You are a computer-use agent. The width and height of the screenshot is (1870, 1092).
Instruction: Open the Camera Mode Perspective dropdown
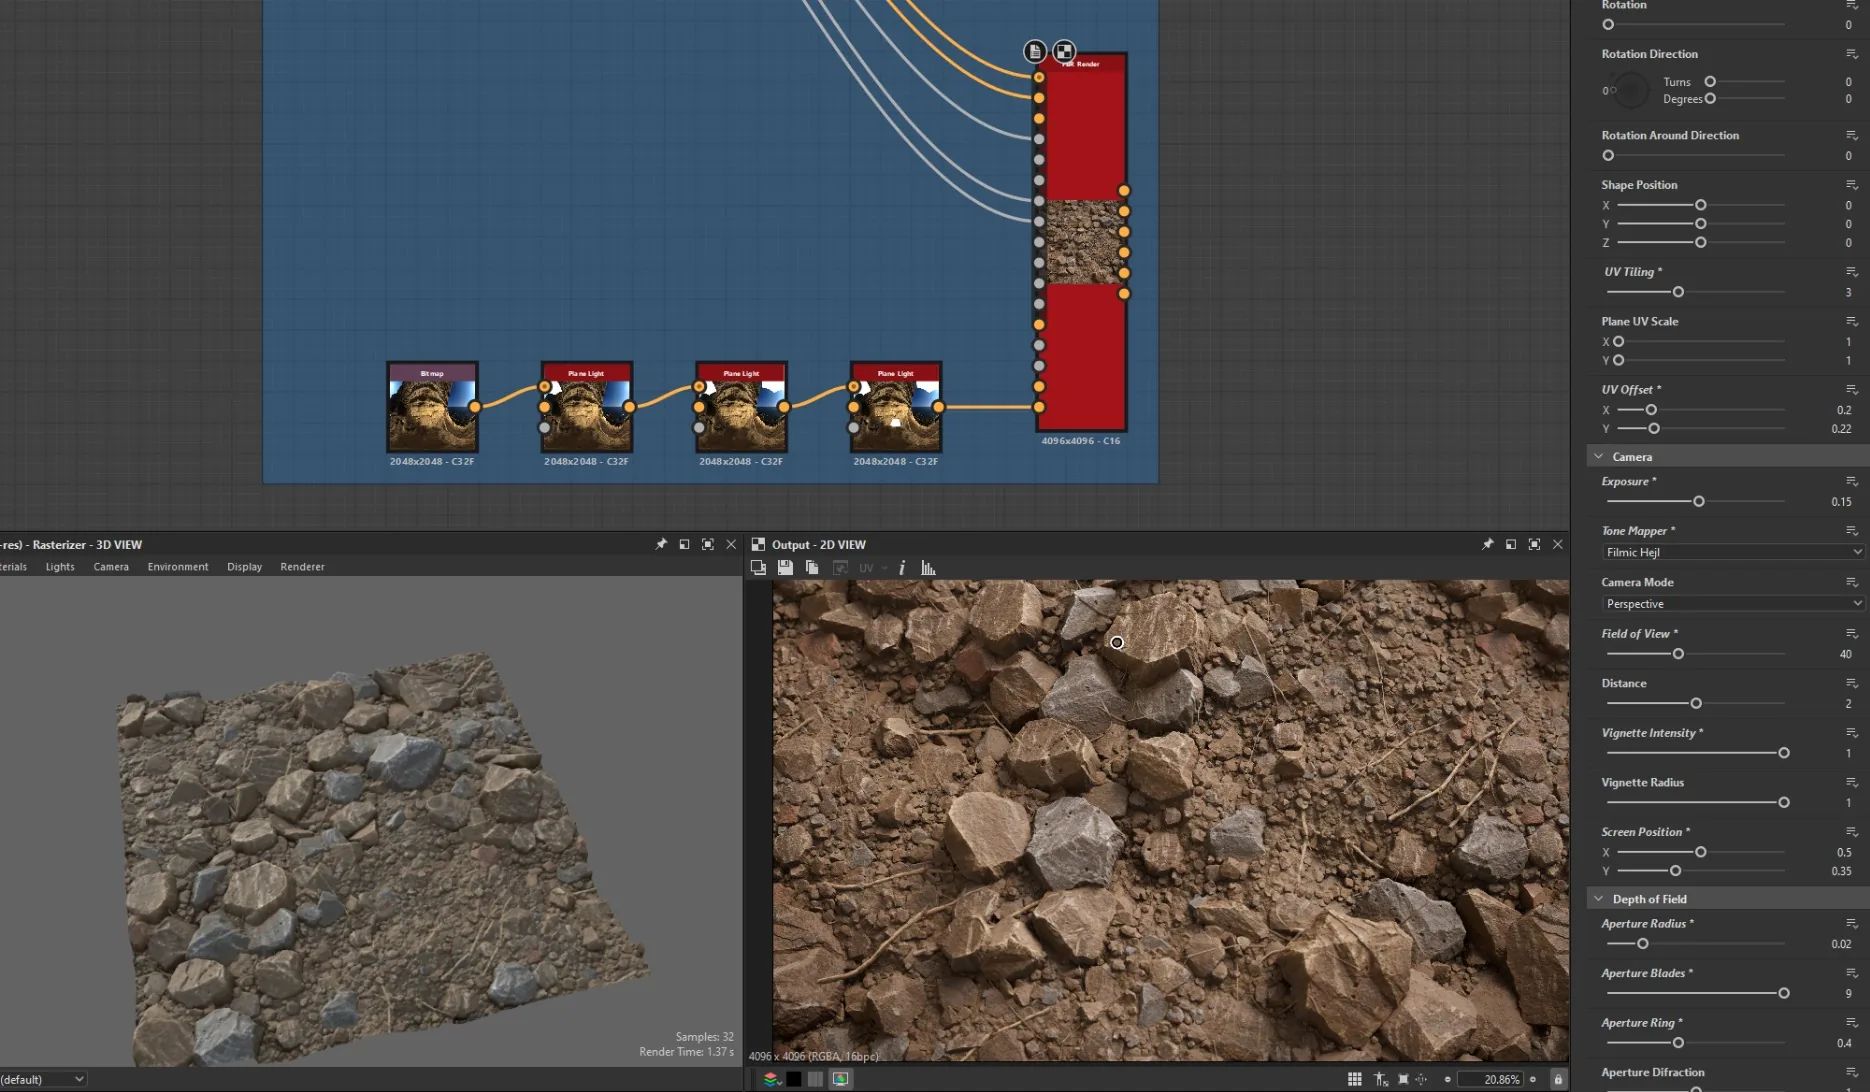click(x=1732, y=604)
